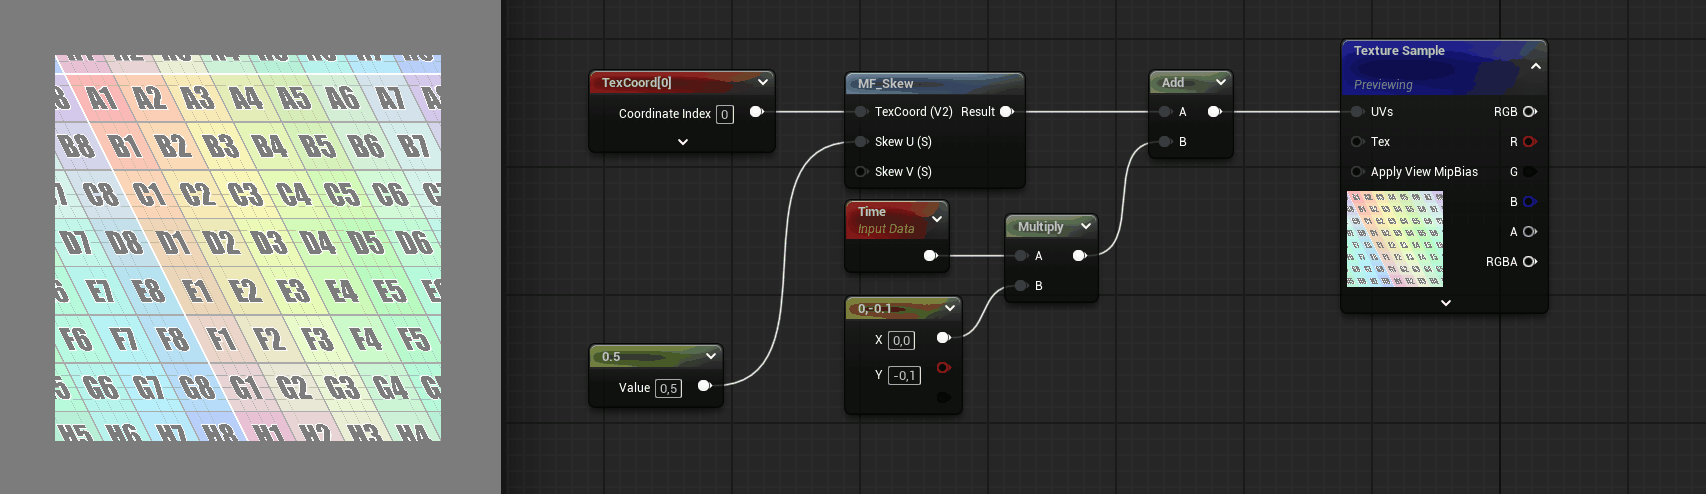The width and height of the screenshot is (1706, 494).
Task: Click the Texture Sample B output pin
Action: (1530, 202)
